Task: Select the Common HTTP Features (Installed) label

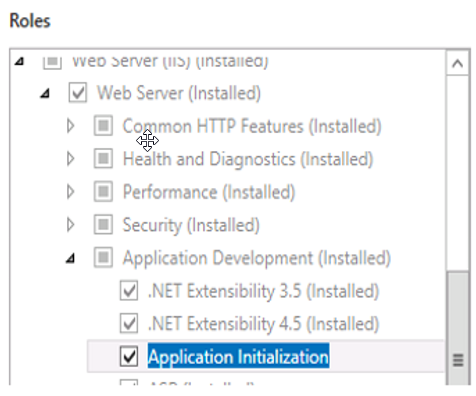Action: click(252, 126)
